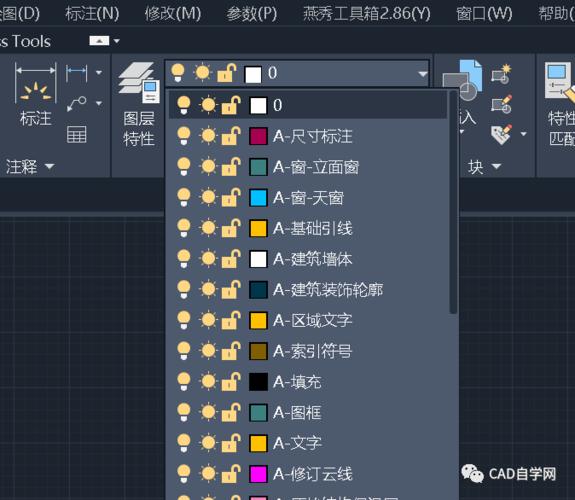Turn off the A-尺寸标注 layer bulb
Screen dimensions: 575x500
click(x=184, y=136)
